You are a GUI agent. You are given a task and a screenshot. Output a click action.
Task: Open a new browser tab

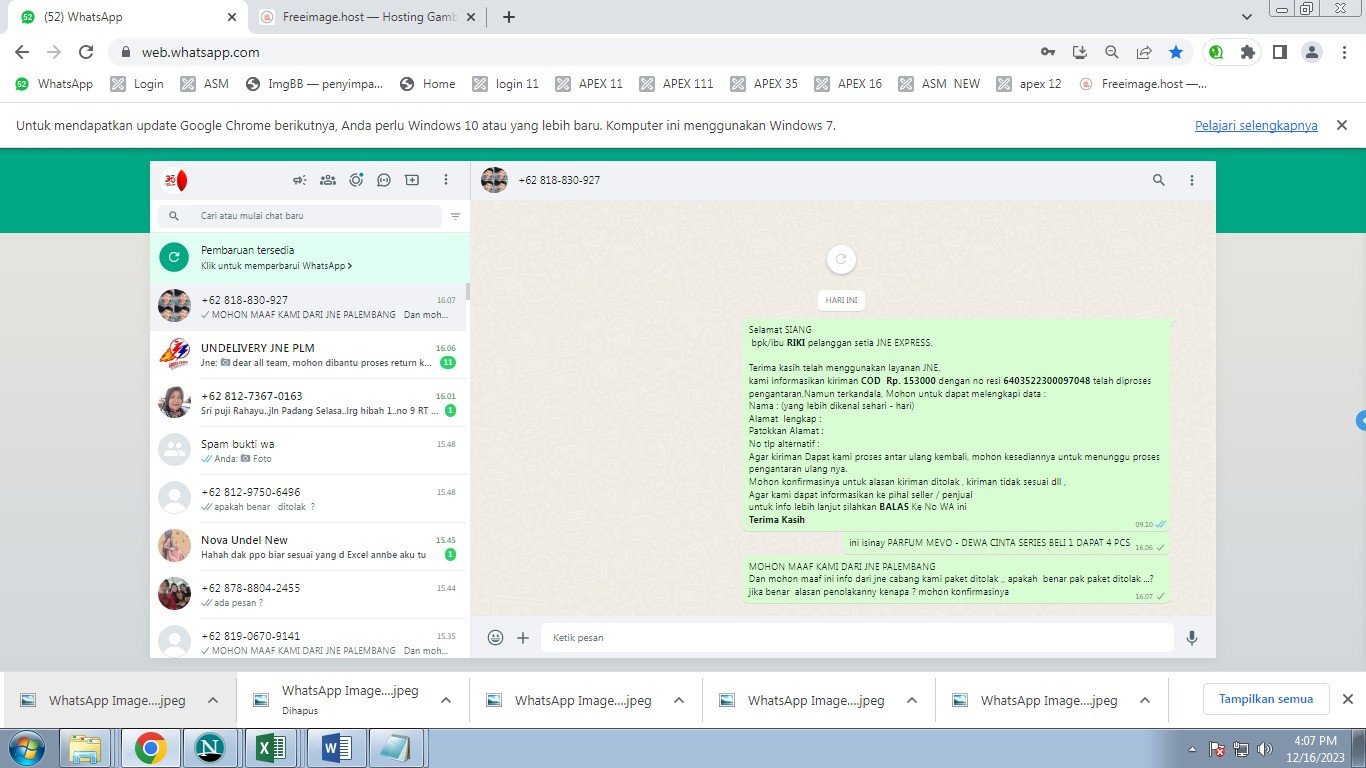pos(509,17)
